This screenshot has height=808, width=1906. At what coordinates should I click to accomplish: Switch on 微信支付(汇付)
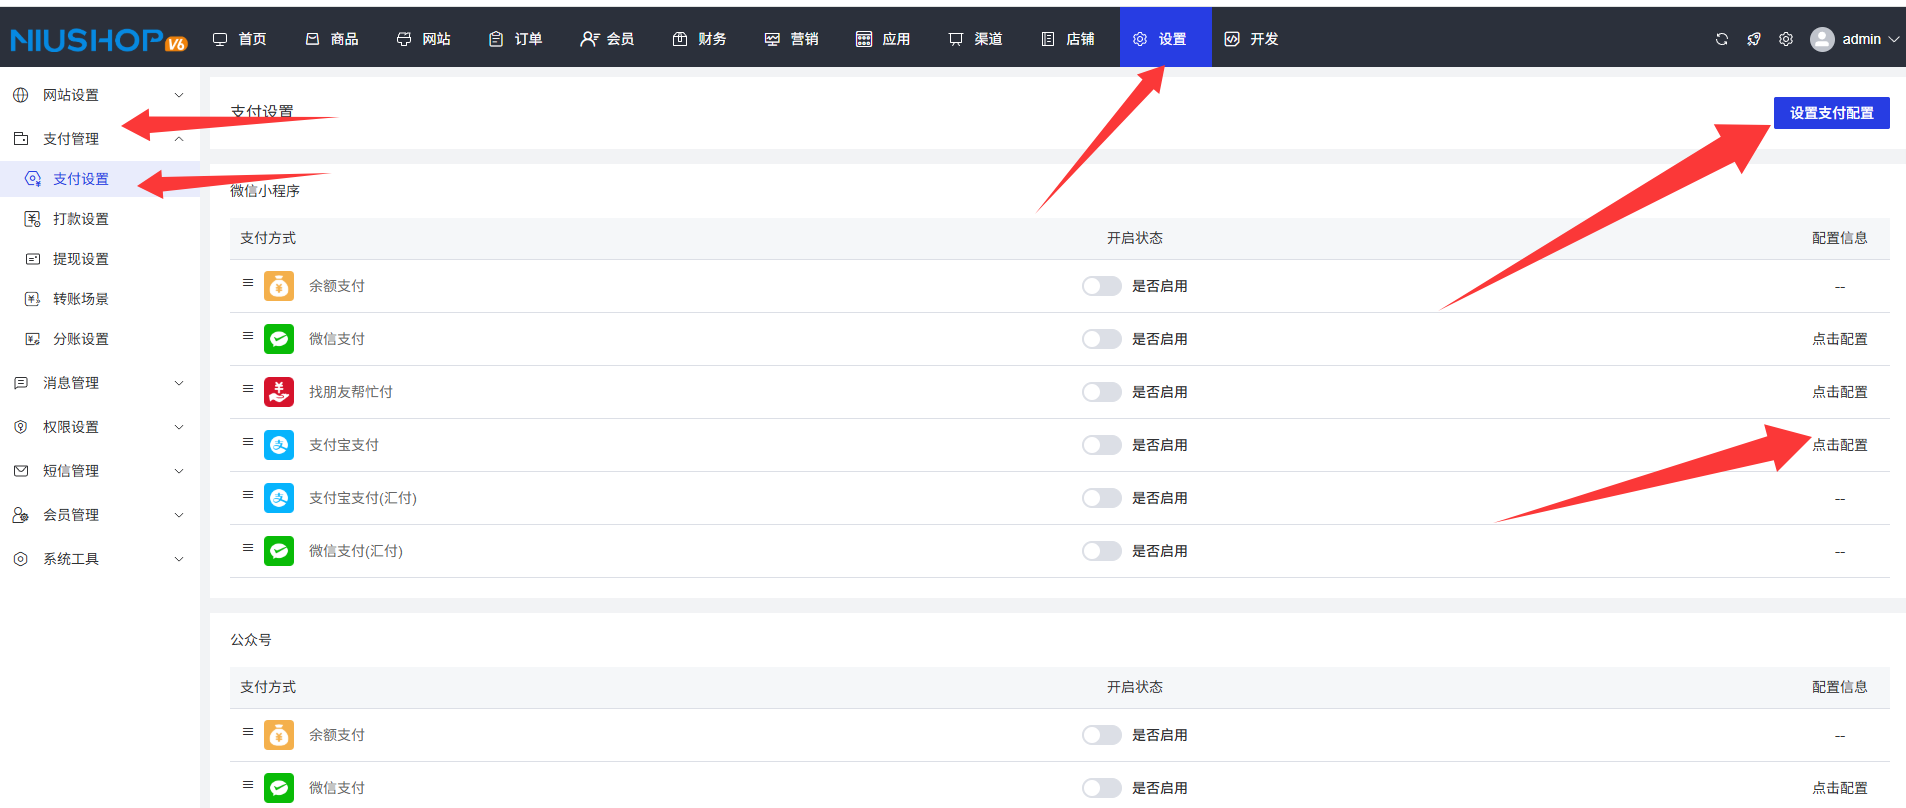pos(1101,551)
